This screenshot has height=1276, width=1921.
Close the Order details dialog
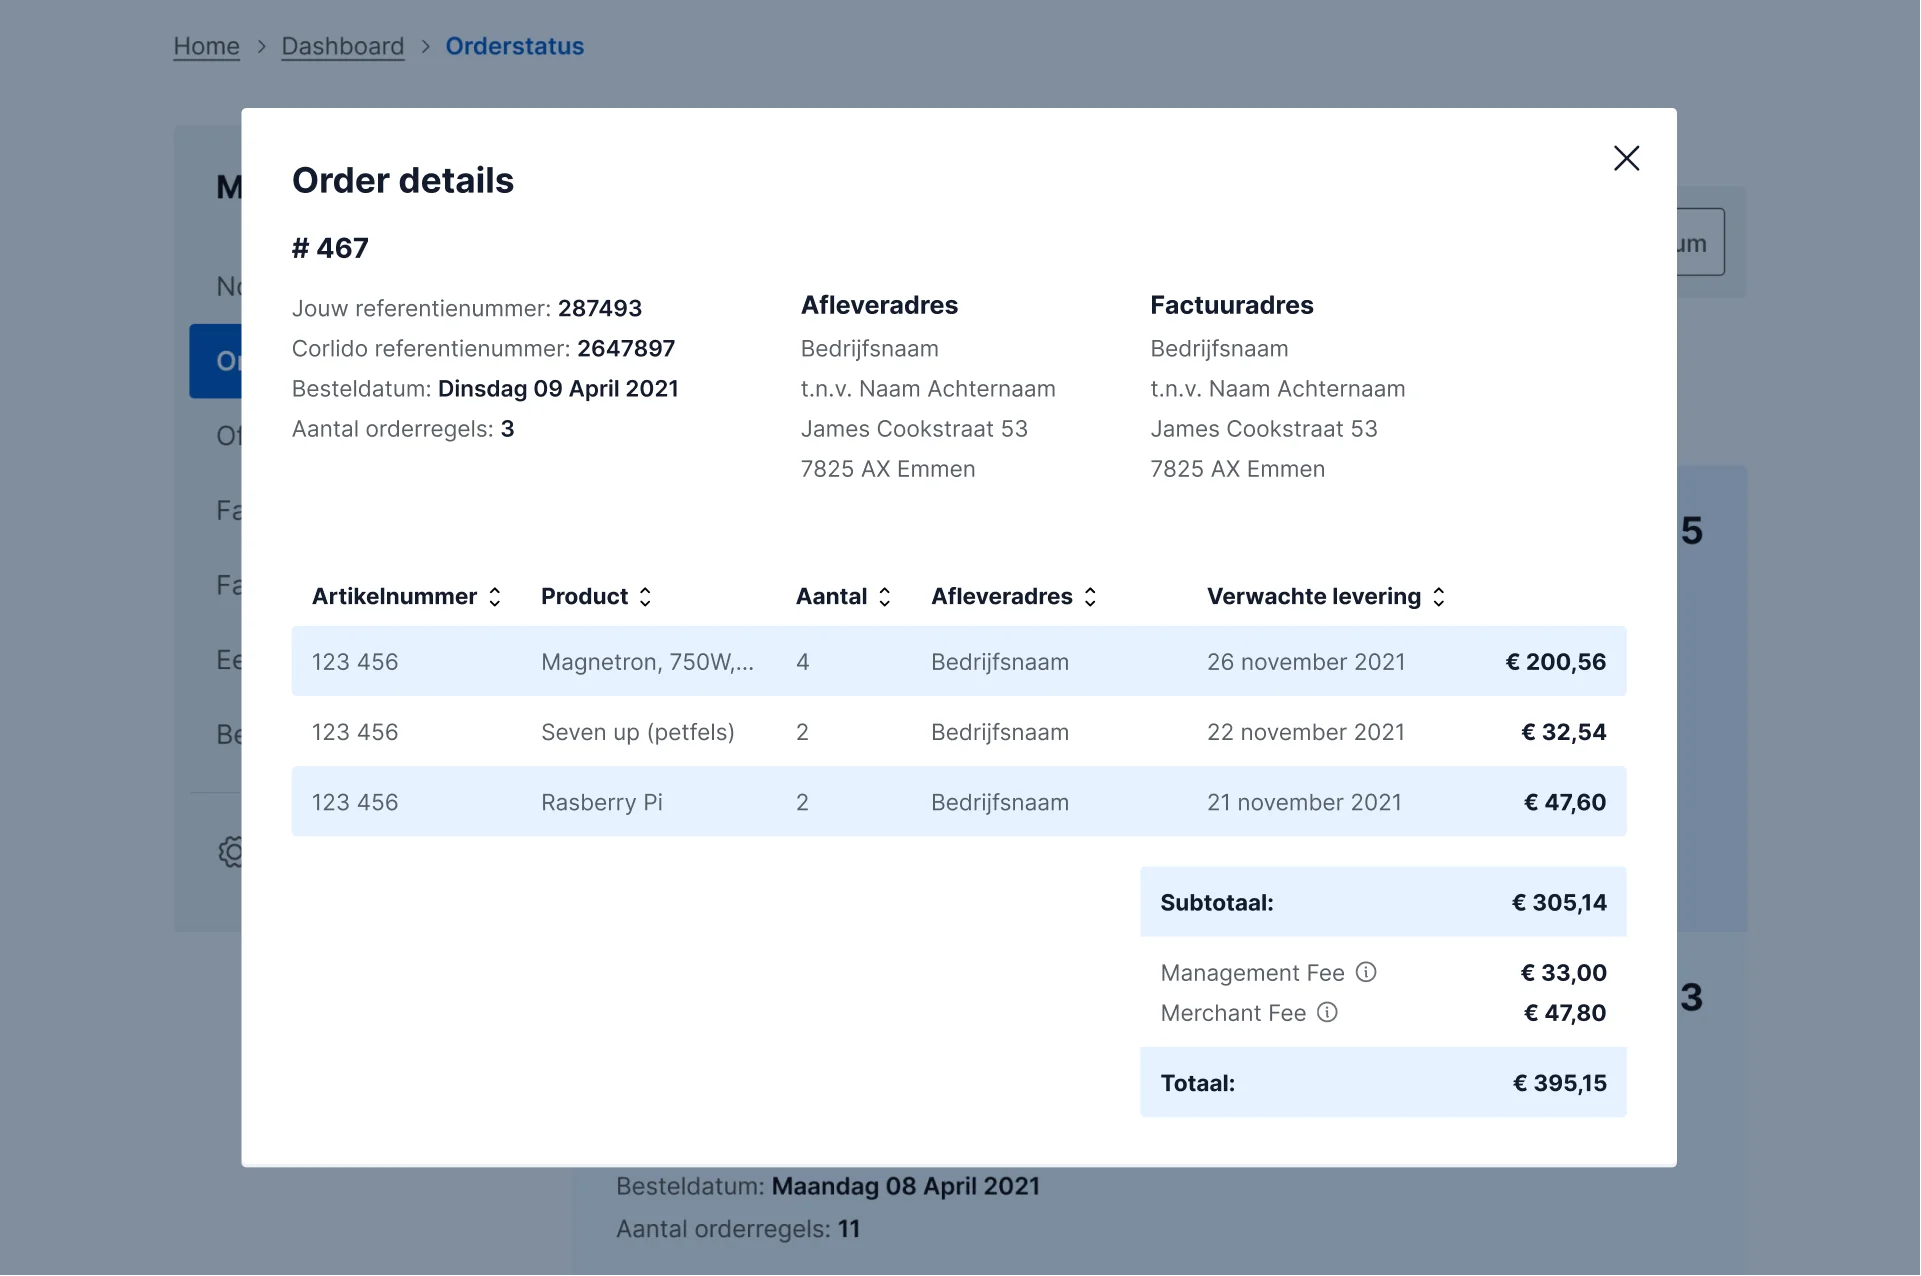1626,158
